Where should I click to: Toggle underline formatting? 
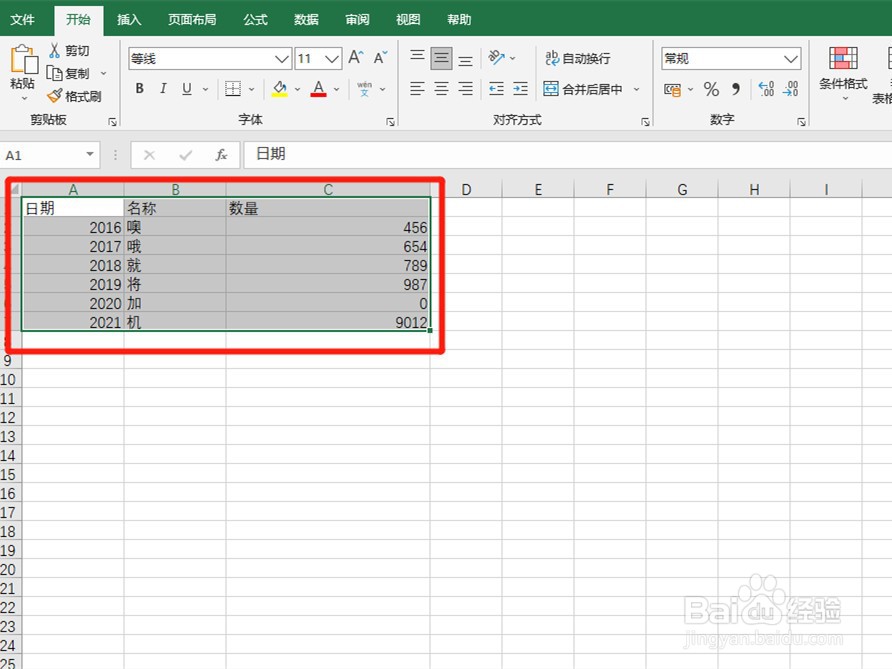187,89
